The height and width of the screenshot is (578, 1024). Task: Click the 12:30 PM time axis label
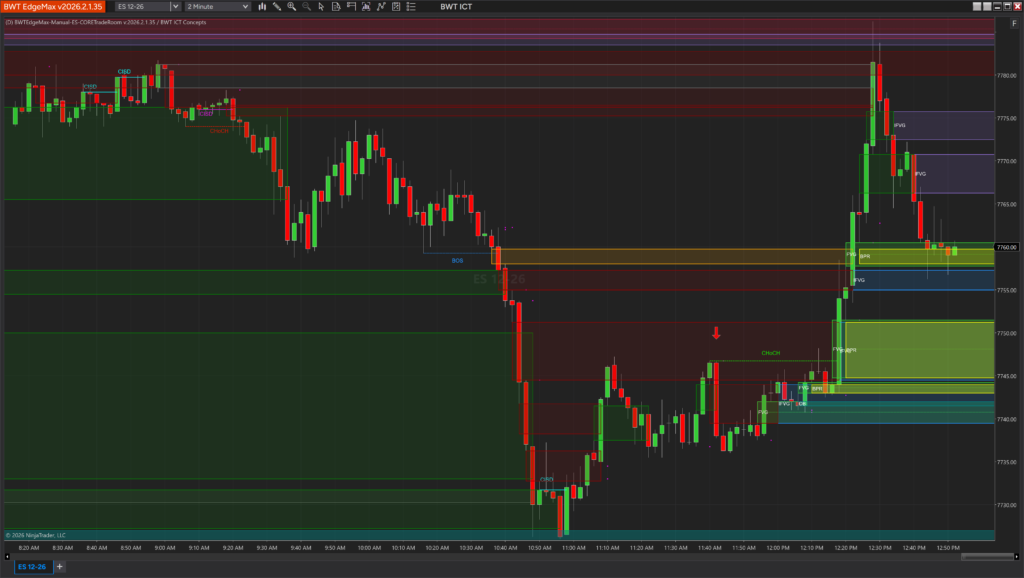tap(880, 548)
